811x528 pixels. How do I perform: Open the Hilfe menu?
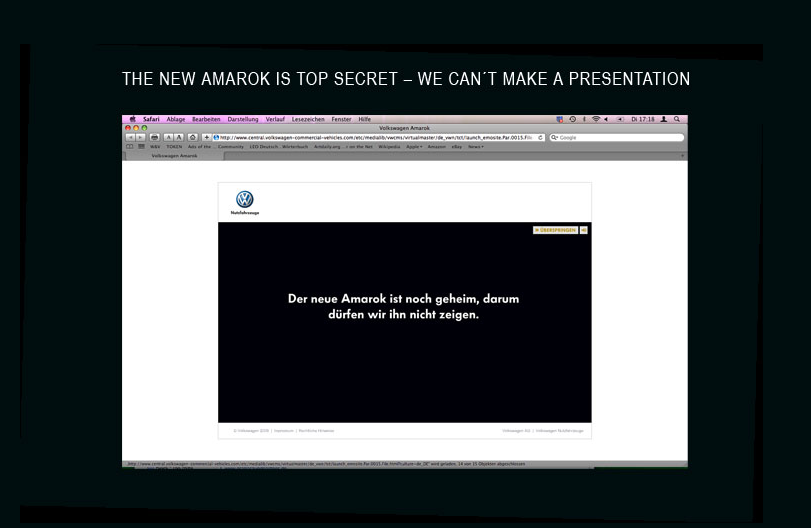pyautogui.click(x=365, y=119)
